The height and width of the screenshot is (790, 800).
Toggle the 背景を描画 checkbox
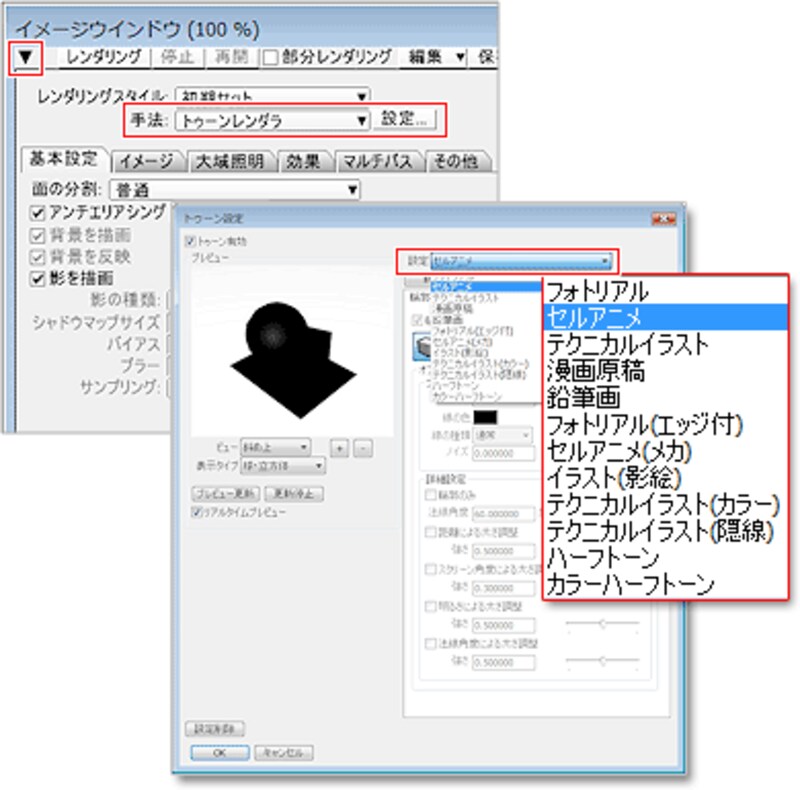coord(37,235)
